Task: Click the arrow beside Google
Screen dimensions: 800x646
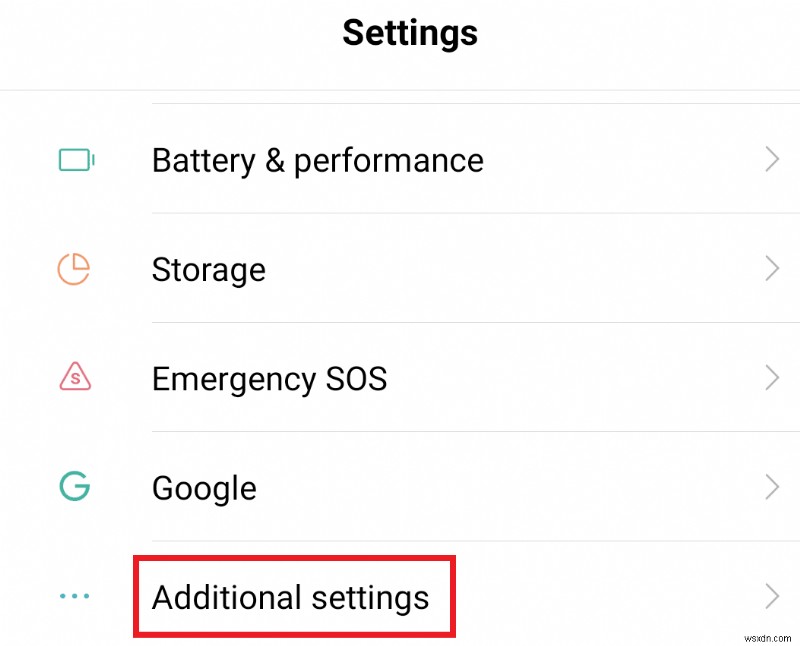Action: point(771,487)
